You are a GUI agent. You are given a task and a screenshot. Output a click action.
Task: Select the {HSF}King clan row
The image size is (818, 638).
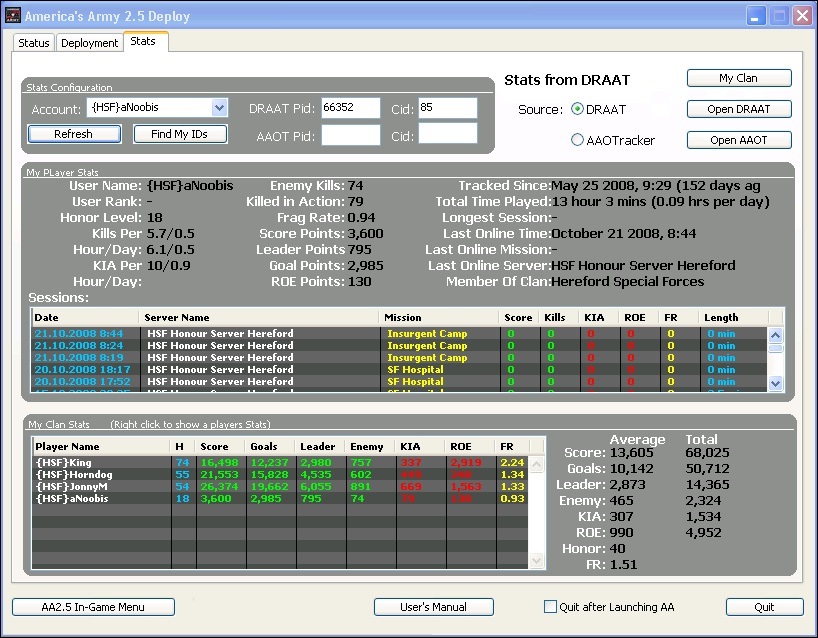coord(280,462)
